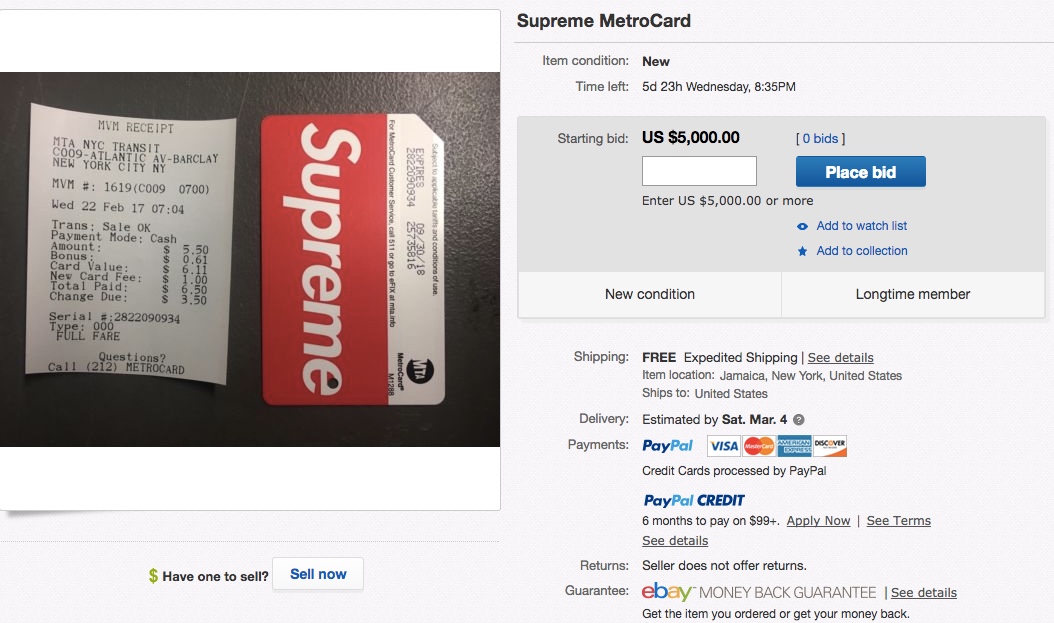Click the delivery estimate info question mark icon
1054x623 pixels.
point(799,420)
